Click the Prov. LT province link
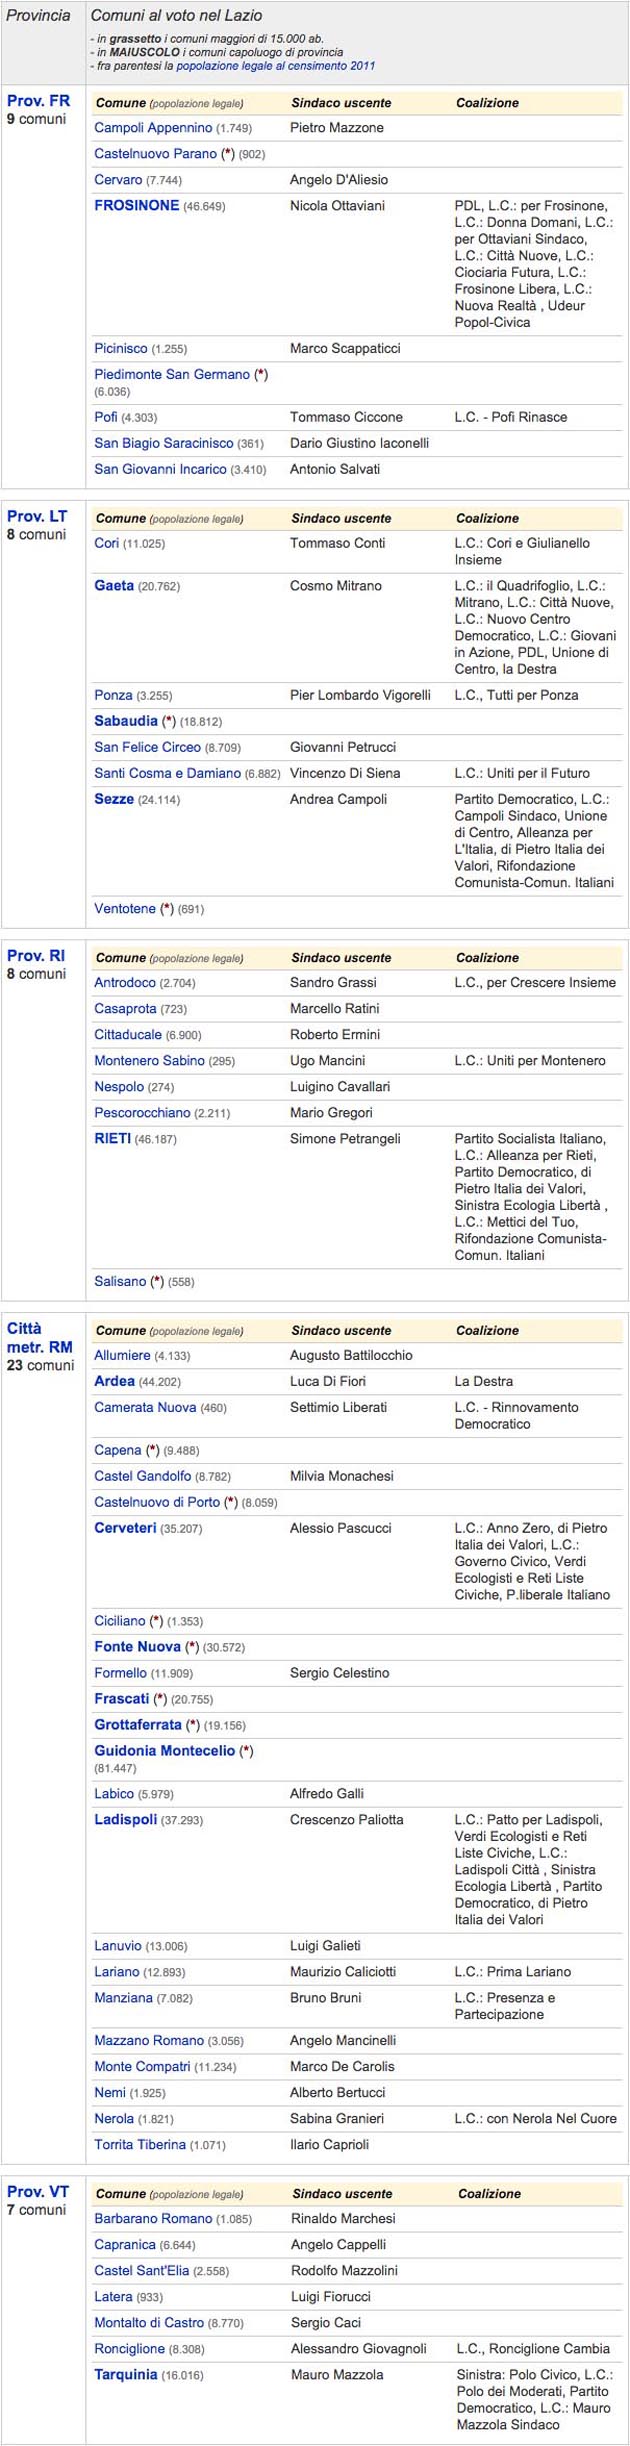 (x=37, y=517)
